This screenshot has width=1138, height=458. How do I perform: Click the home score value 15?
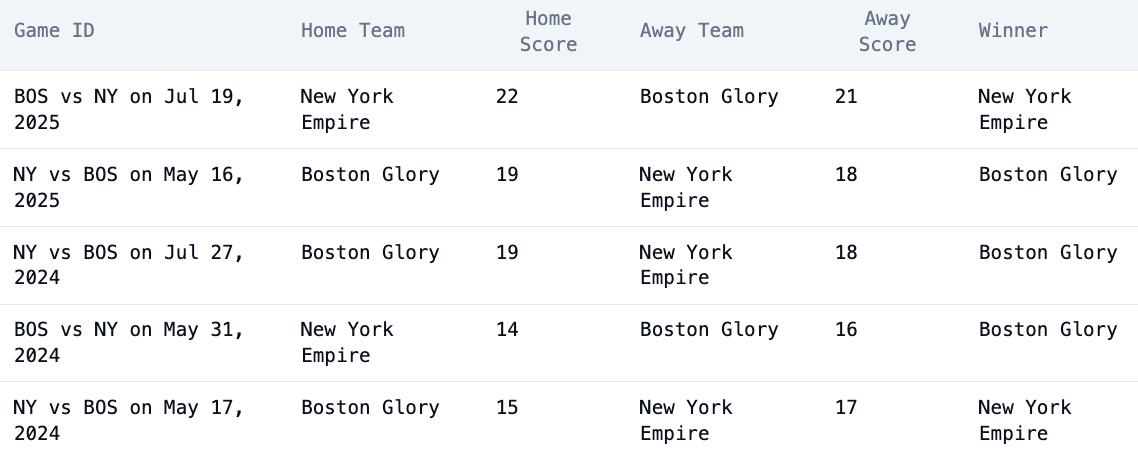tap(507, 408)
